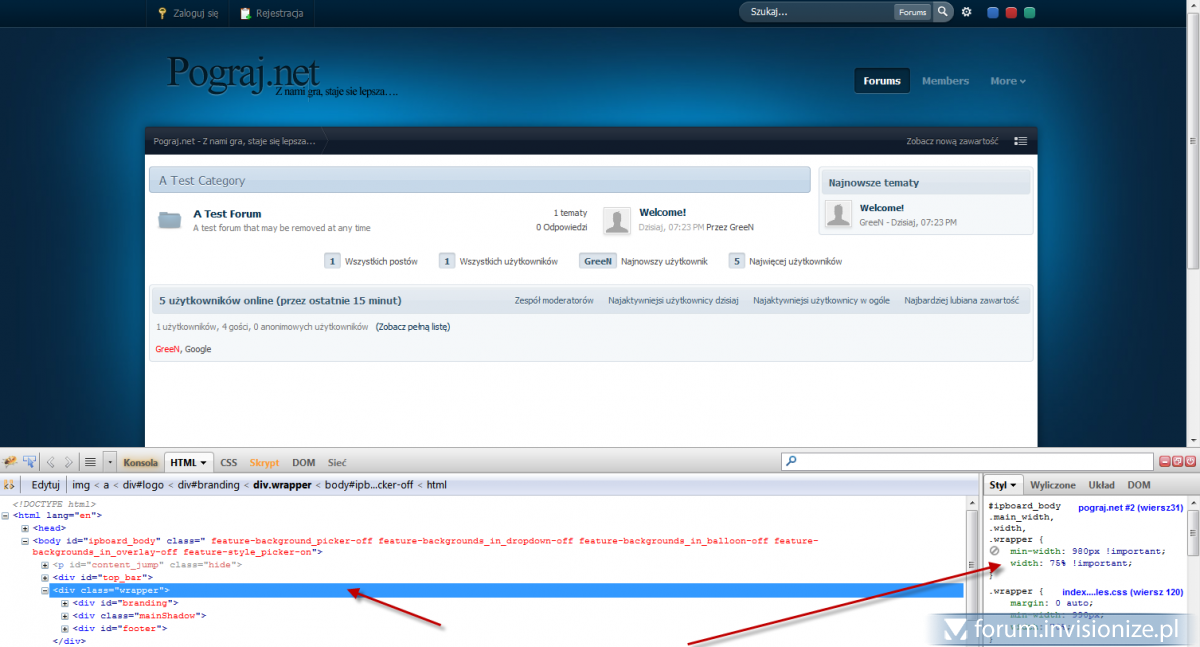
Task: Open the dropdown arrow beside the list icon
Action: (x=109, y=462)
